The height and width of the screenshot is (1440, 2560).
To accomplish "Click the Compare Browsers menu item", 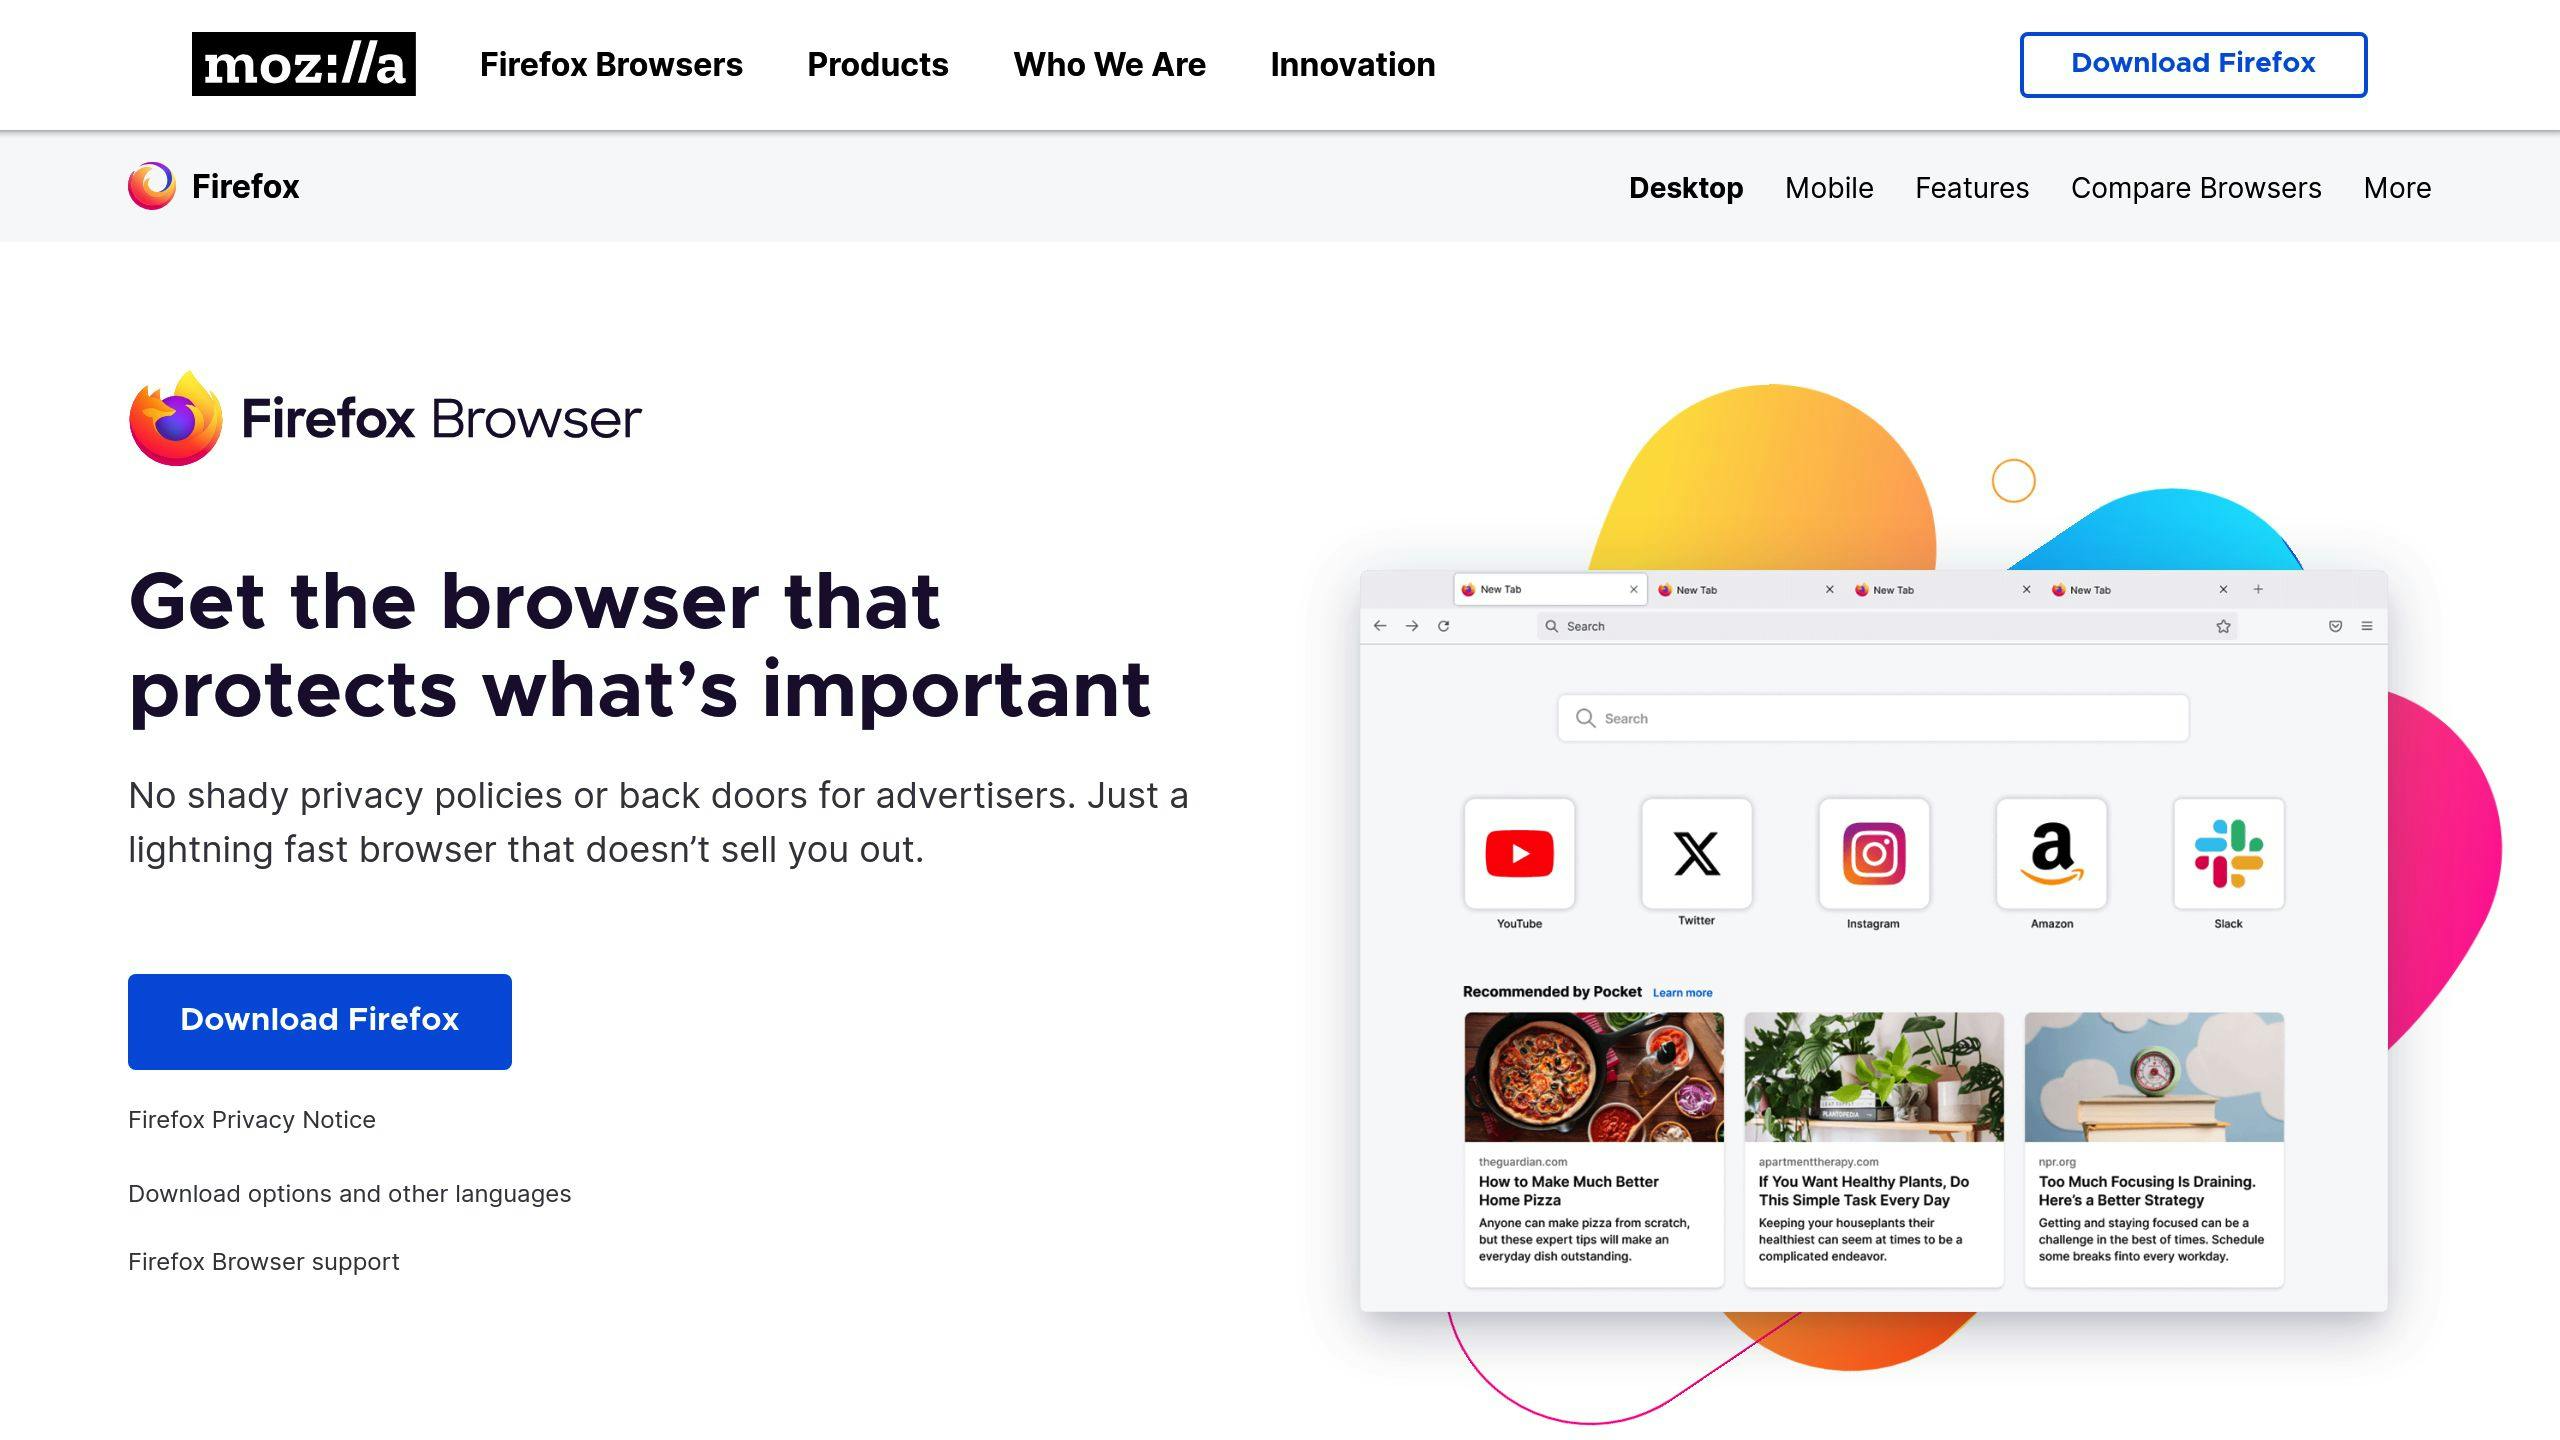I will (2196, 188).
